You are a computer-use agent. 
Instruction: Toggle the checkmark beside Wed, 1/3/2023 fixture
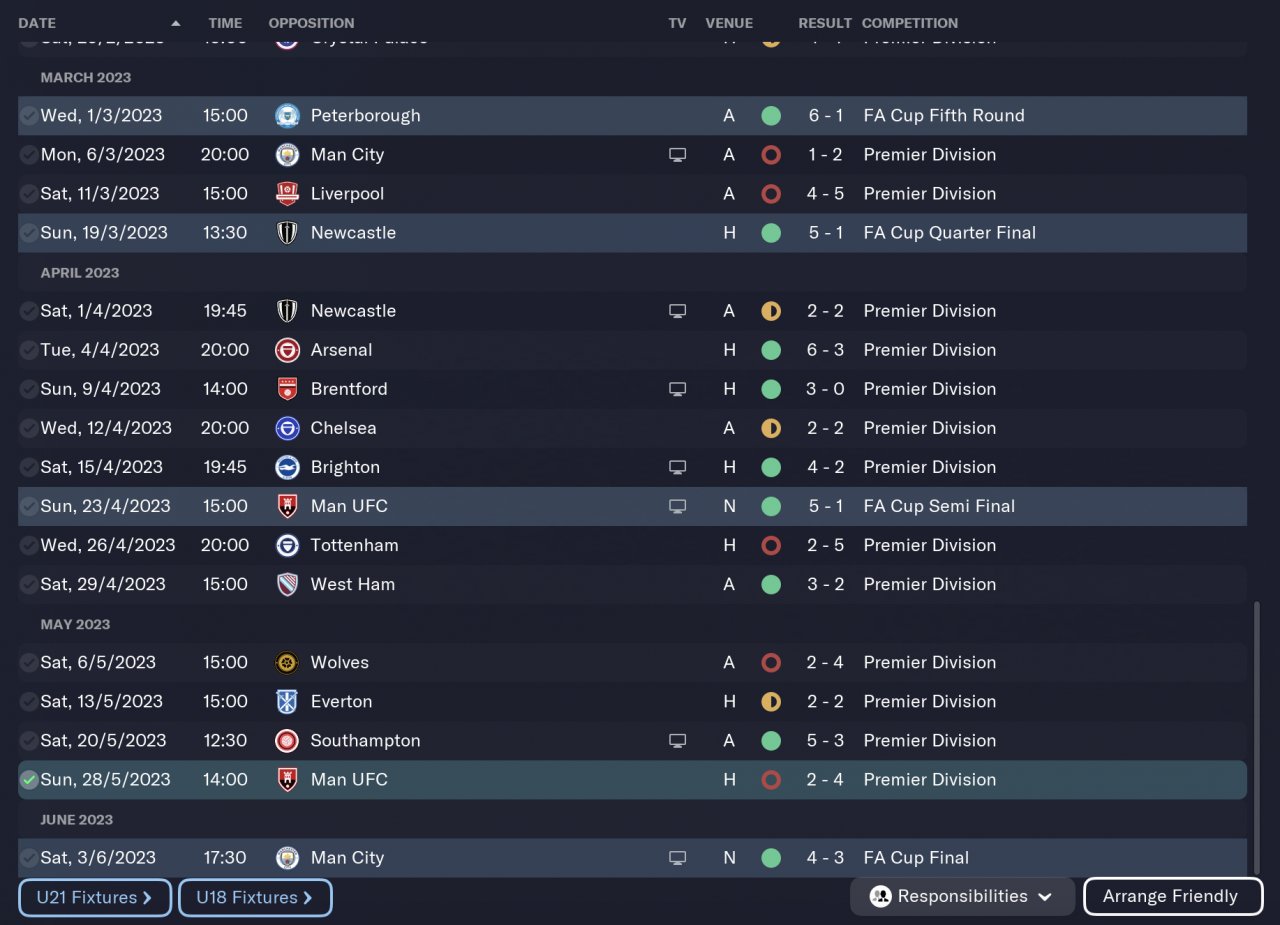click(x=29, y=116)
